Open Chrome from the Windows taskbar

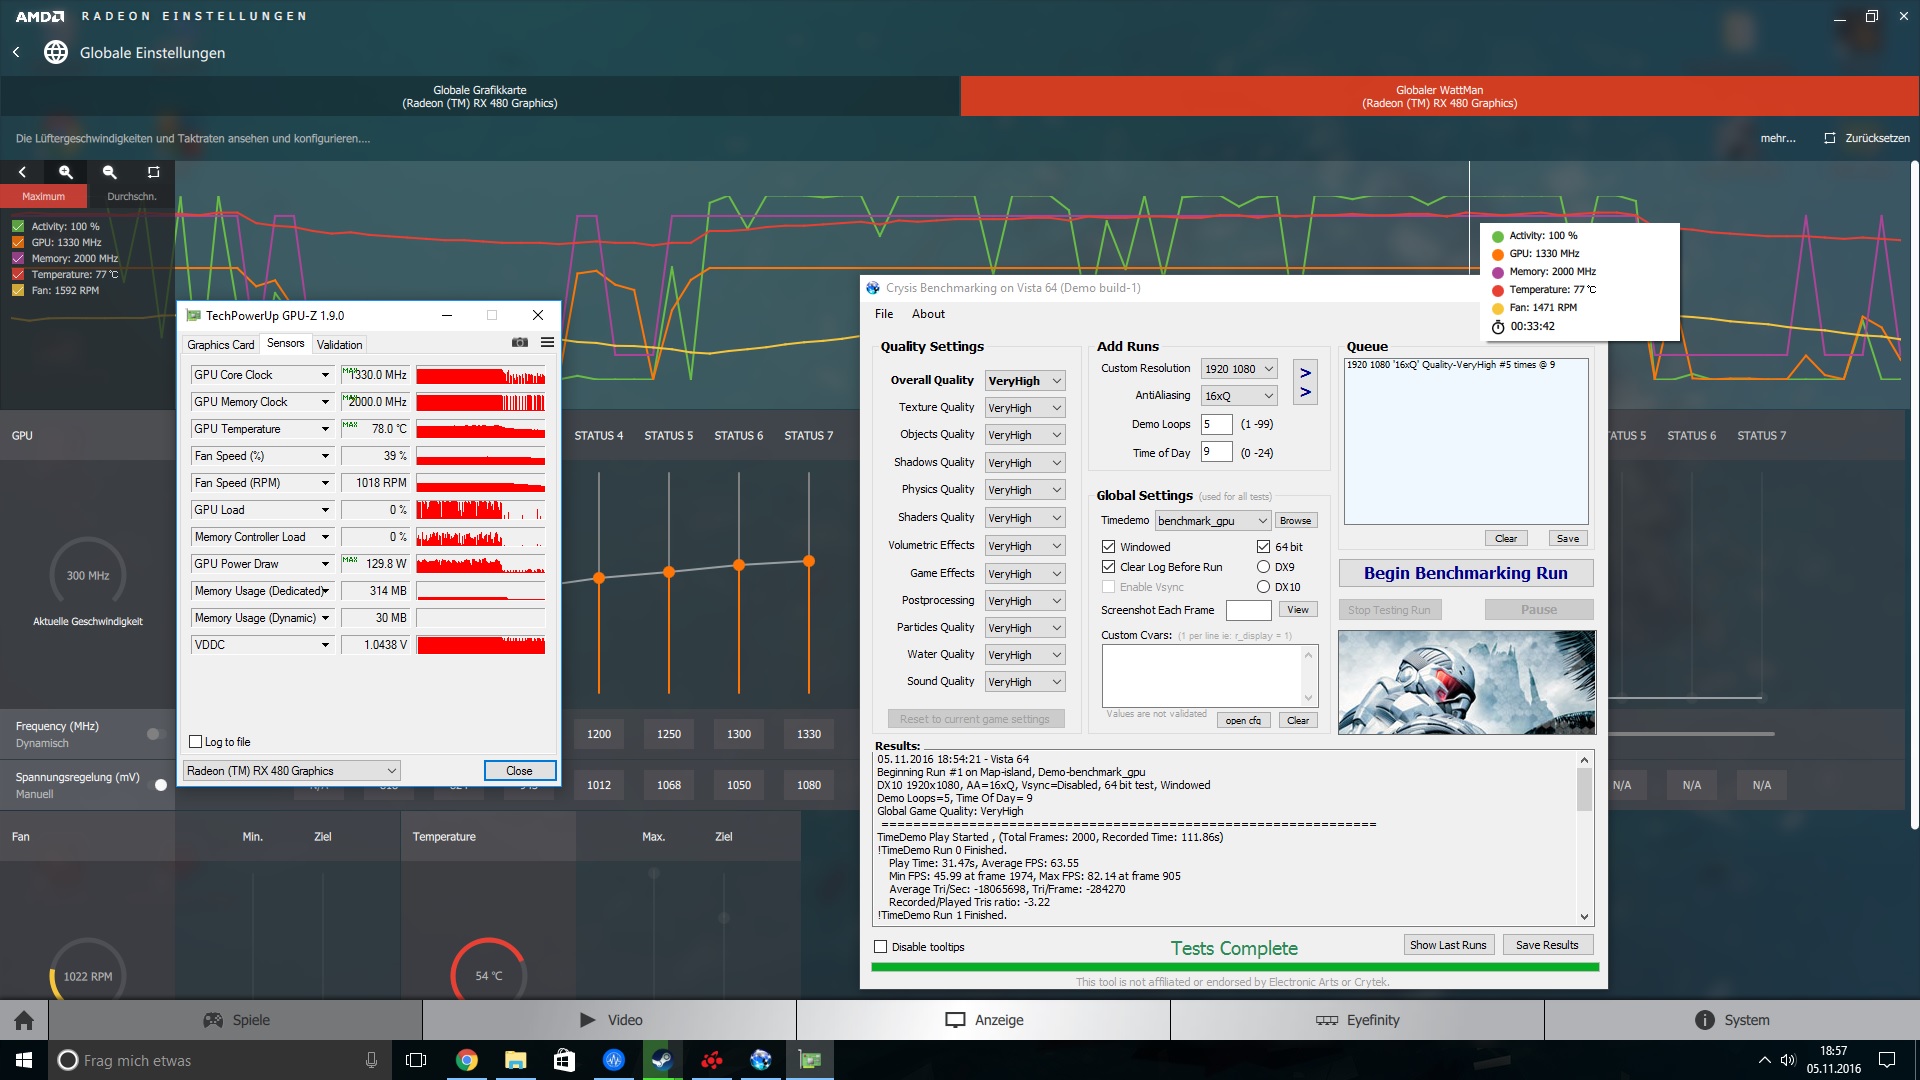(x=467, y=1060)
